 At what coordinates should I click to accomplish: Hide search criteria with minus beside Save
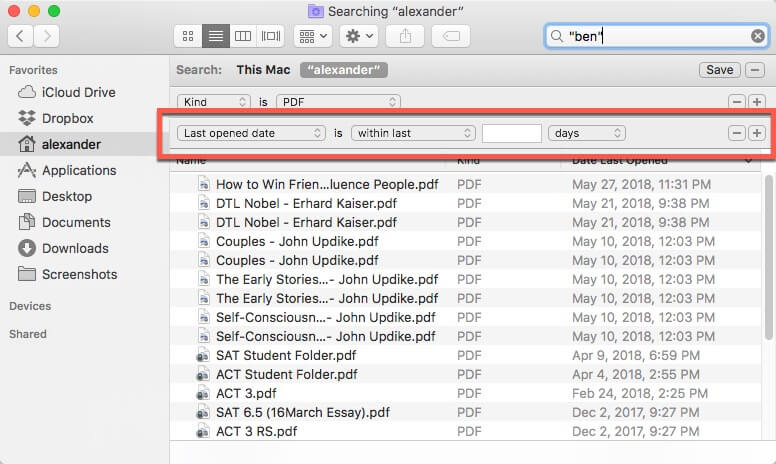click(755, 70)
